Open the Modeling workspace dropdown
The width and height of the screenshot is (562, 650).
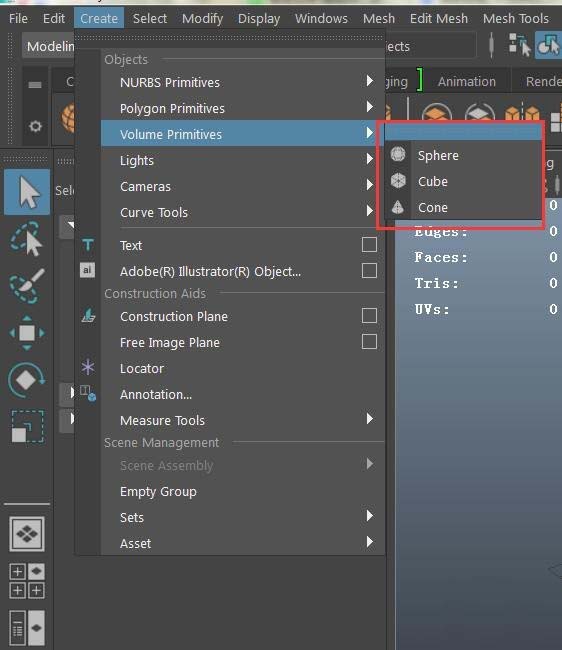click(x=48, y=46)
